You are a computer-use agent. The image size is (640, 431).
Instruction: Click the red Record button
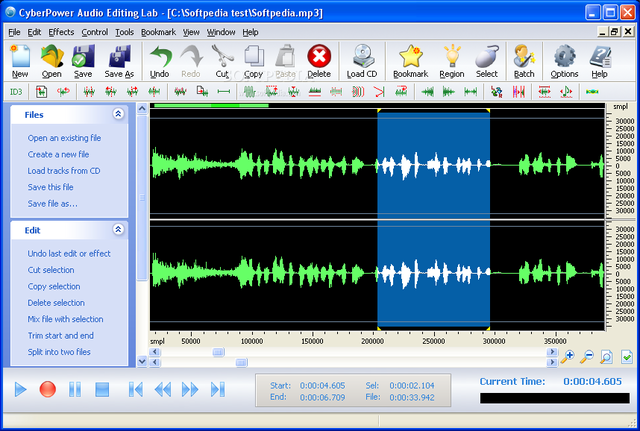(x=47, y=389)
